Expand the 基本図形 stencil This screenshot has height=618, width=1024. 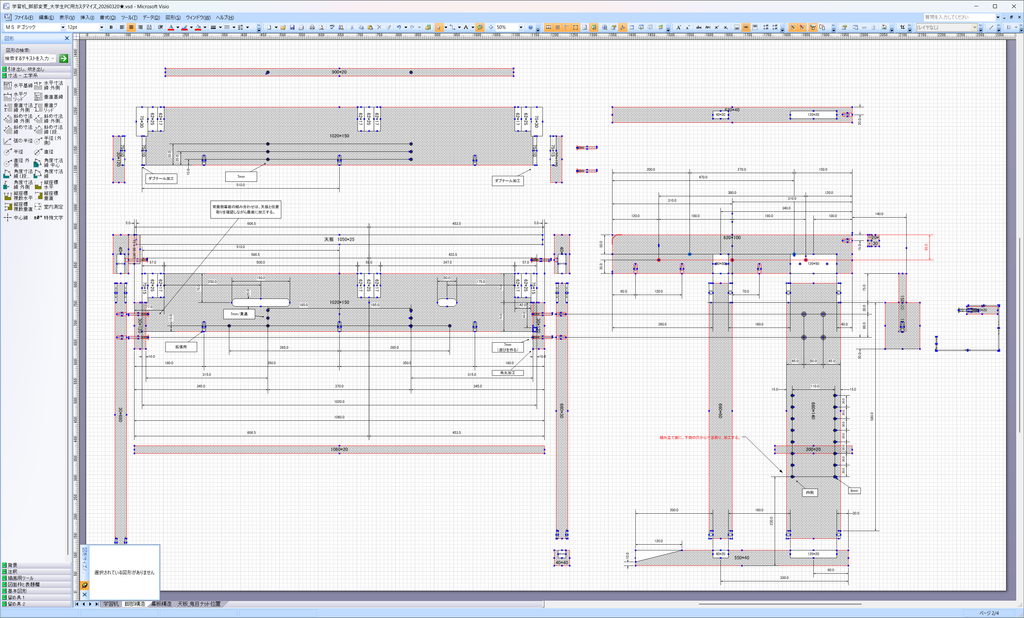click(36, 591)
